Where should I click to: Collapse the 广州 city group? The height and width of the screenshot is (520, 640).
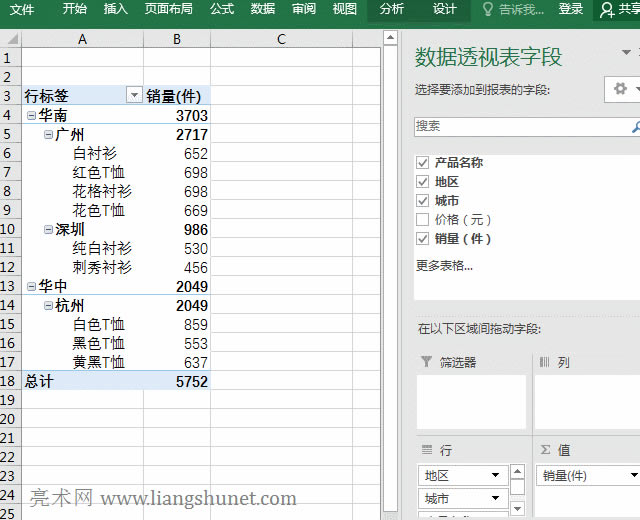[48, 135]
